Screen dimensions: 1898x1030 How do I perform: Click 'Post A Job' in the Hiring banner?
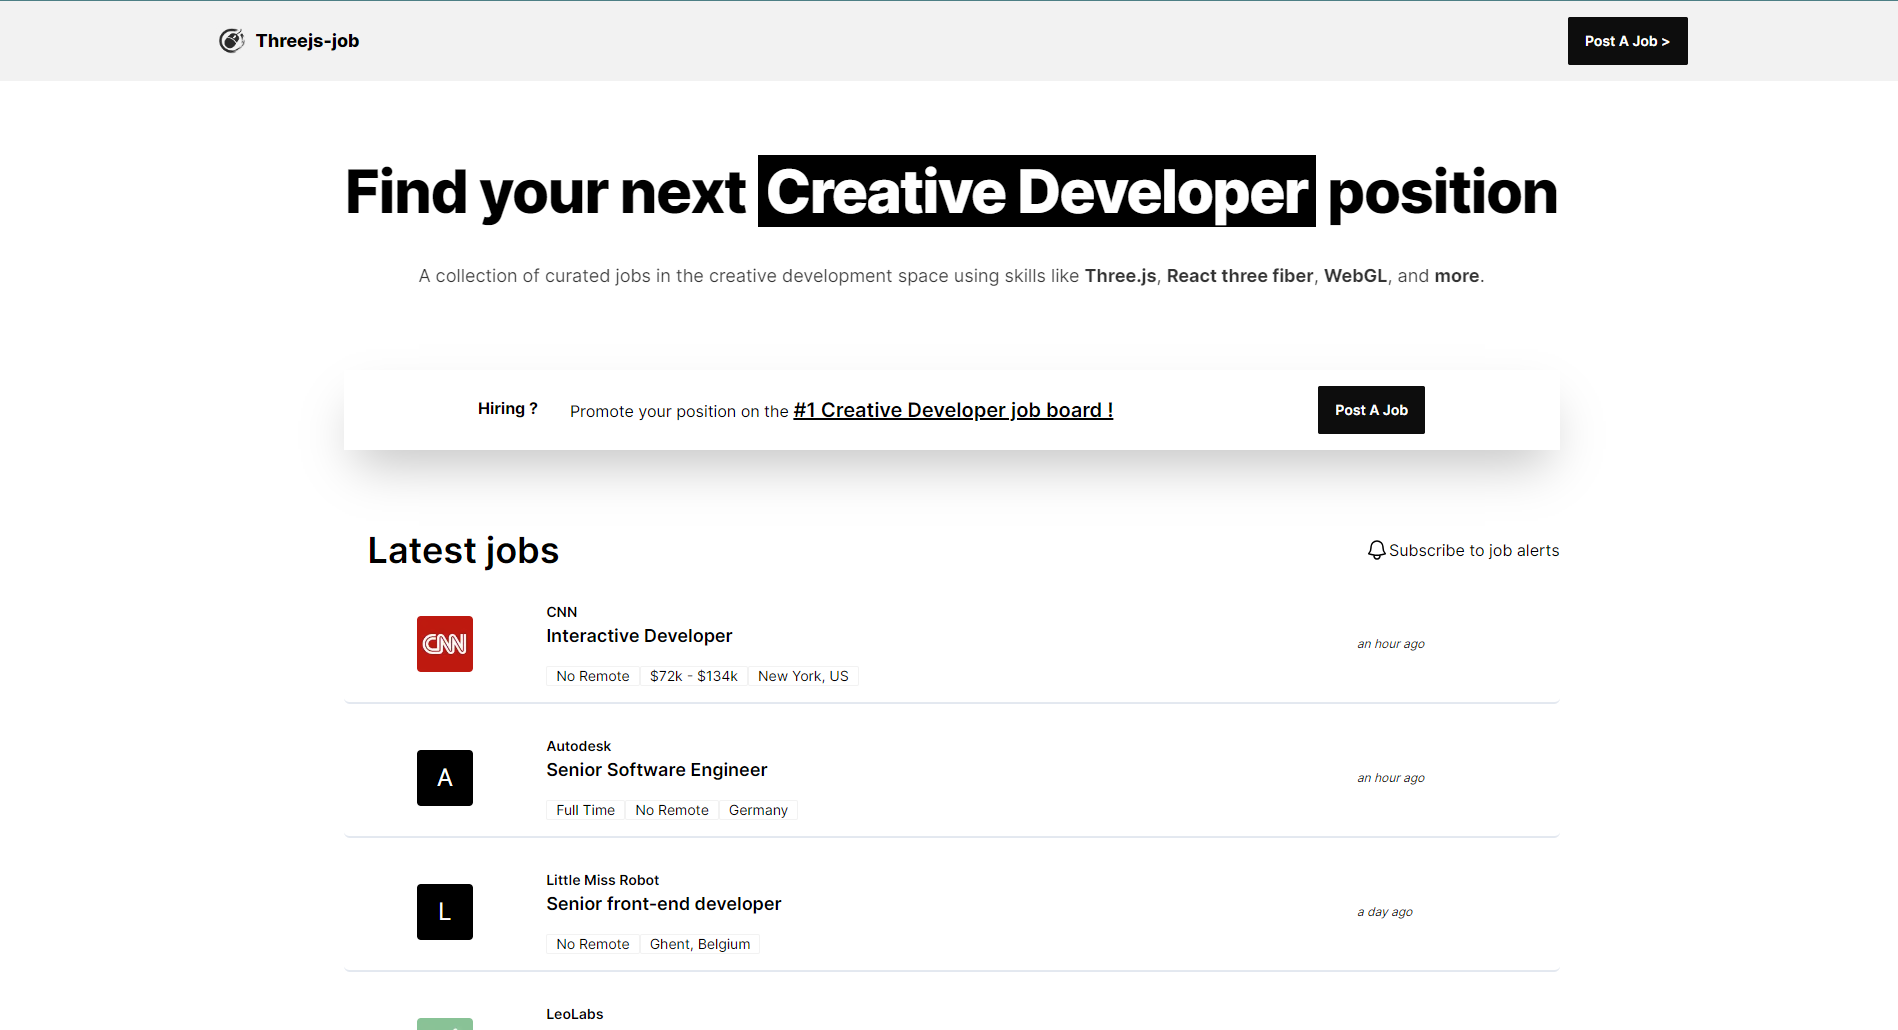click(1371, 410)
